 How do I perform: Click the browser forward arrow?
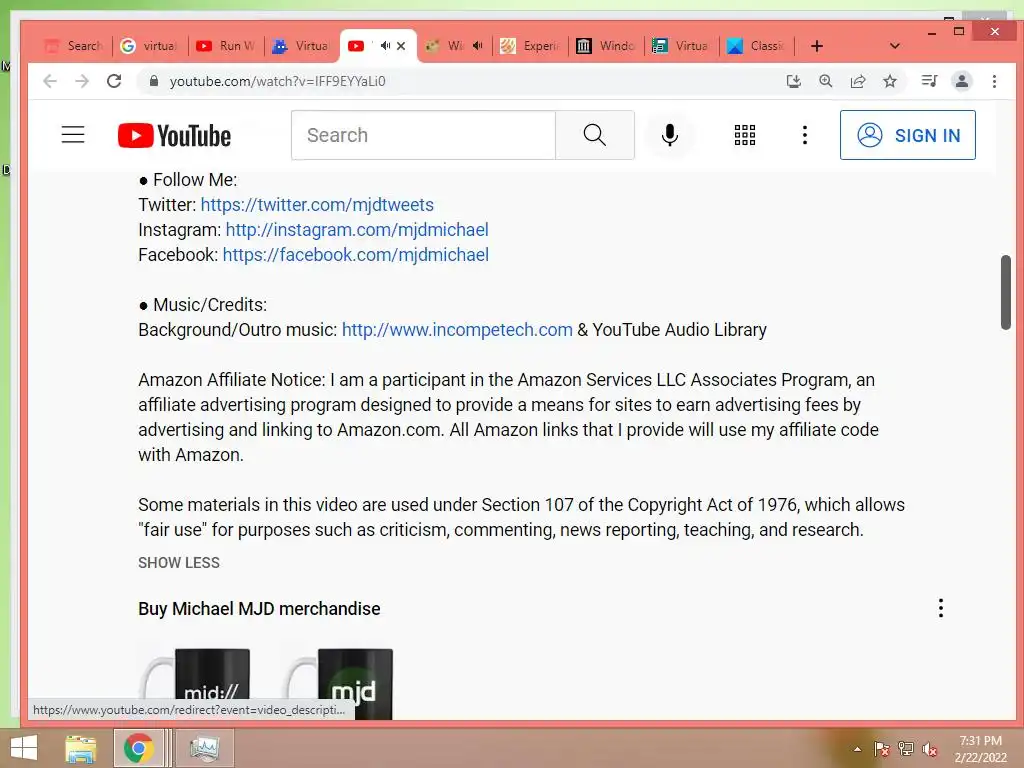(82, 81)
